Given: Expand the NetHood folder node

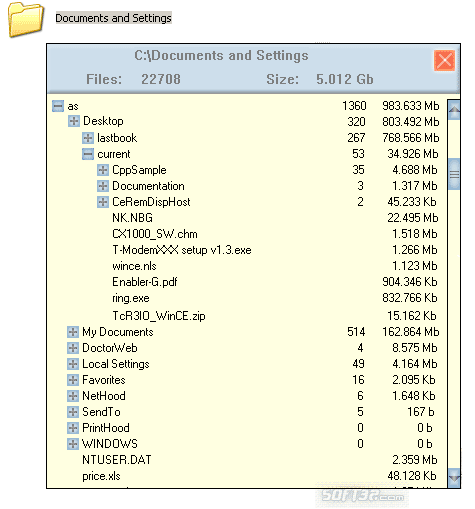Looking at the screenshot, I should click(x=73, y=396).
